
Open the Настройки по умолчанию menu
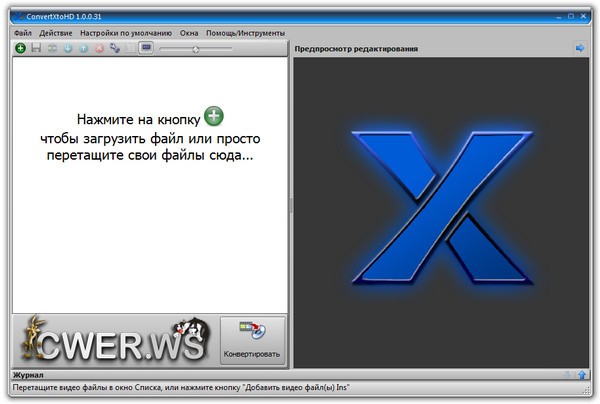pos(126,33)
